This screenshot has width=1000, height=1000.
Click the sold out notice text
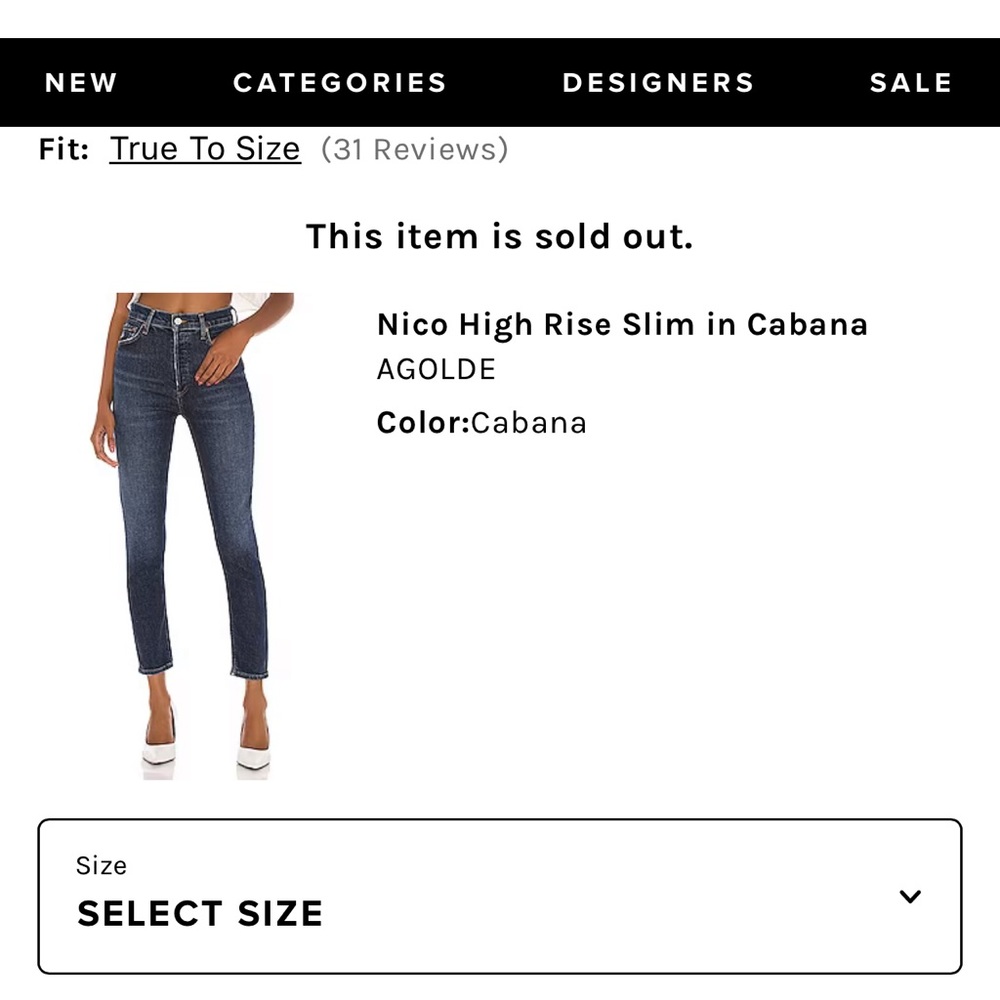(x=500, y=237)
